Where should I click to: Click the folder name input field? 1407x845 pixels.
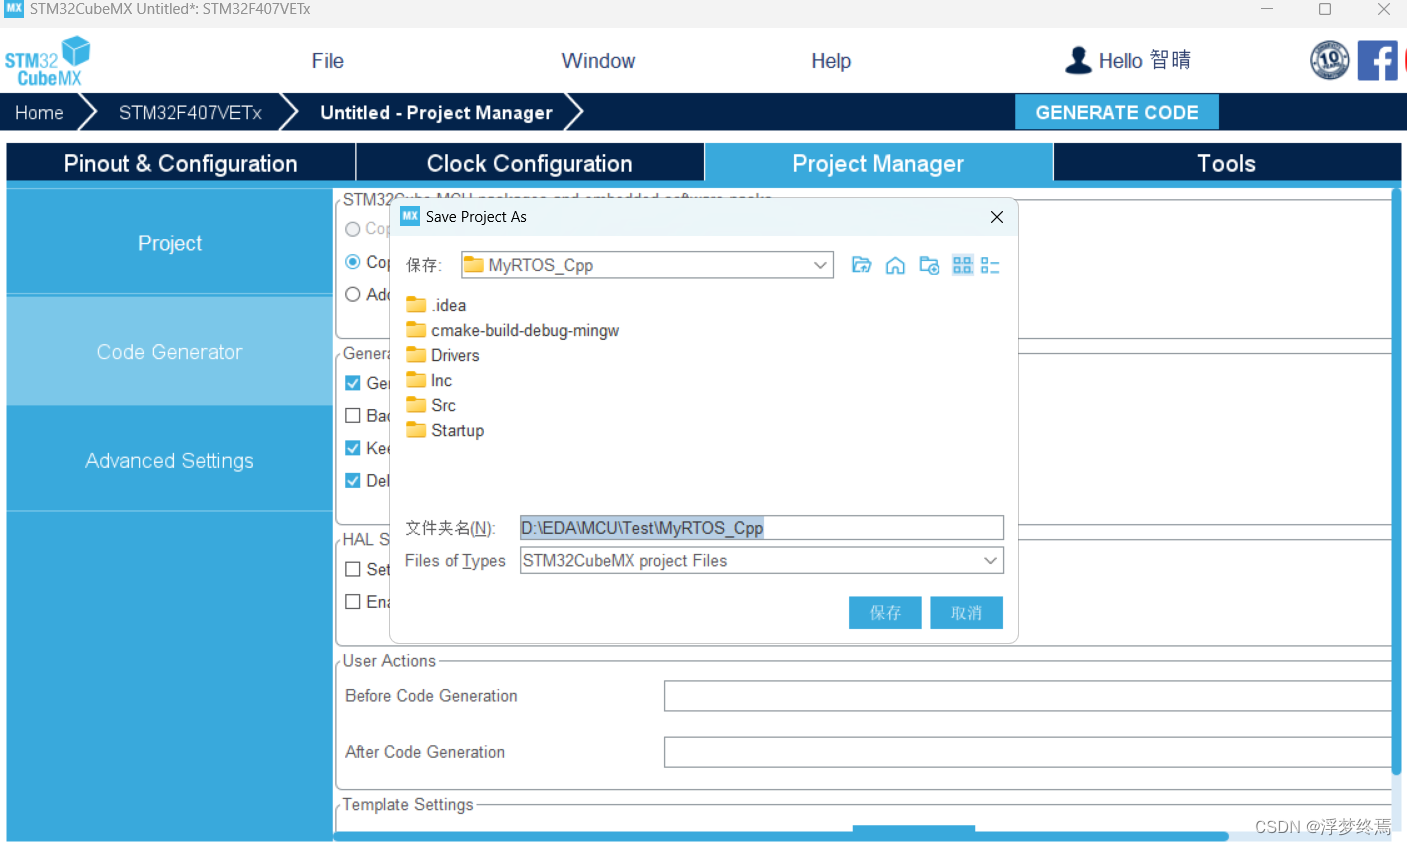tap(761, 528)
